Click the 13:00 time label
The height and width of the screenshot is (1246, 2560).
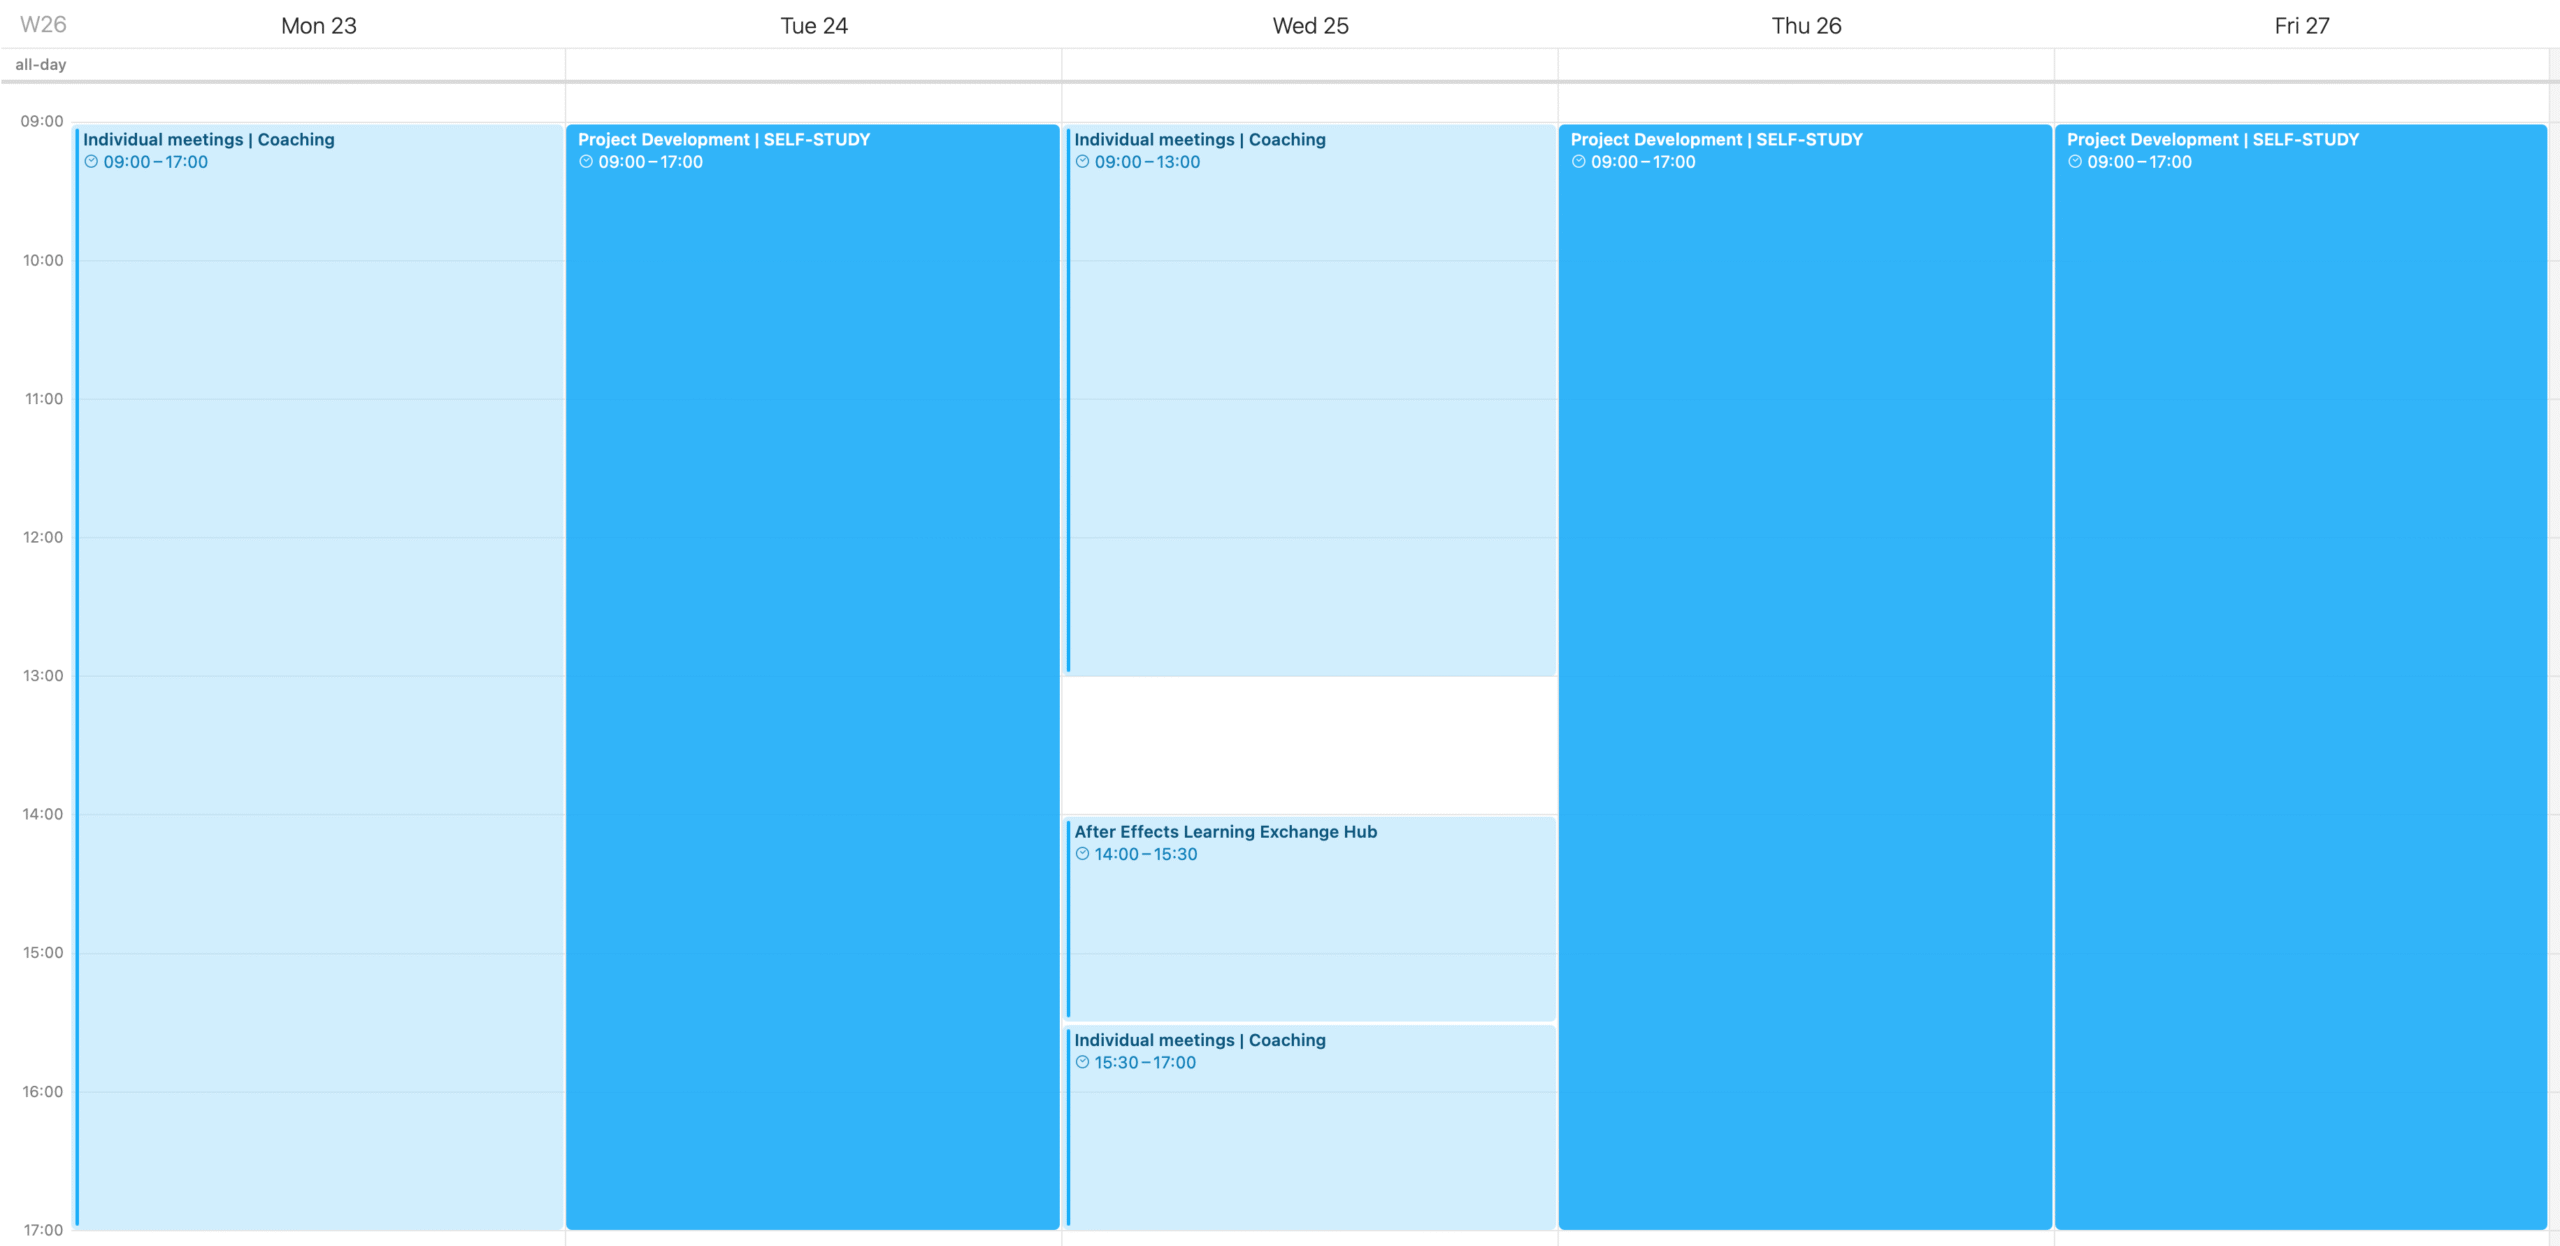pyautogui.click(x=43, y=676)
